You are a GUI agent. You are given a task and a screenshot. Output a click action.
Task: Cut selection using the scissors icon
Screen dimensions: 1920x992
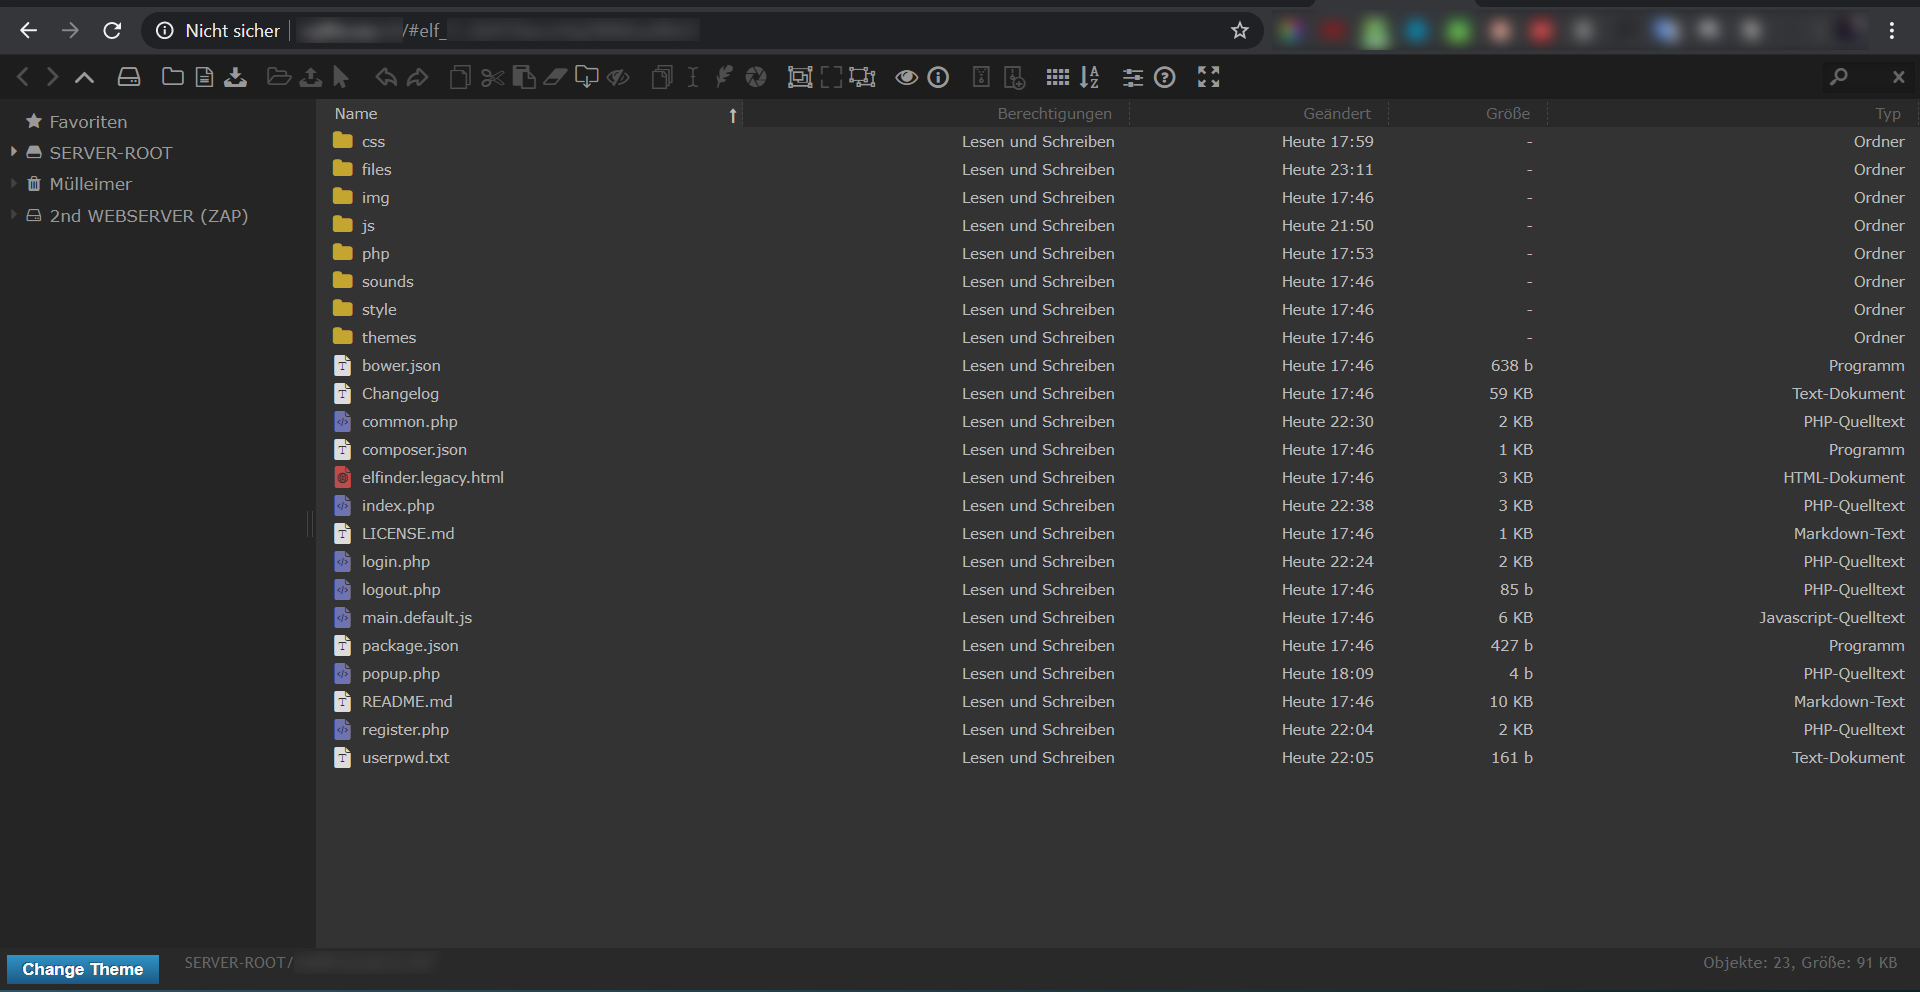point(492,77)
